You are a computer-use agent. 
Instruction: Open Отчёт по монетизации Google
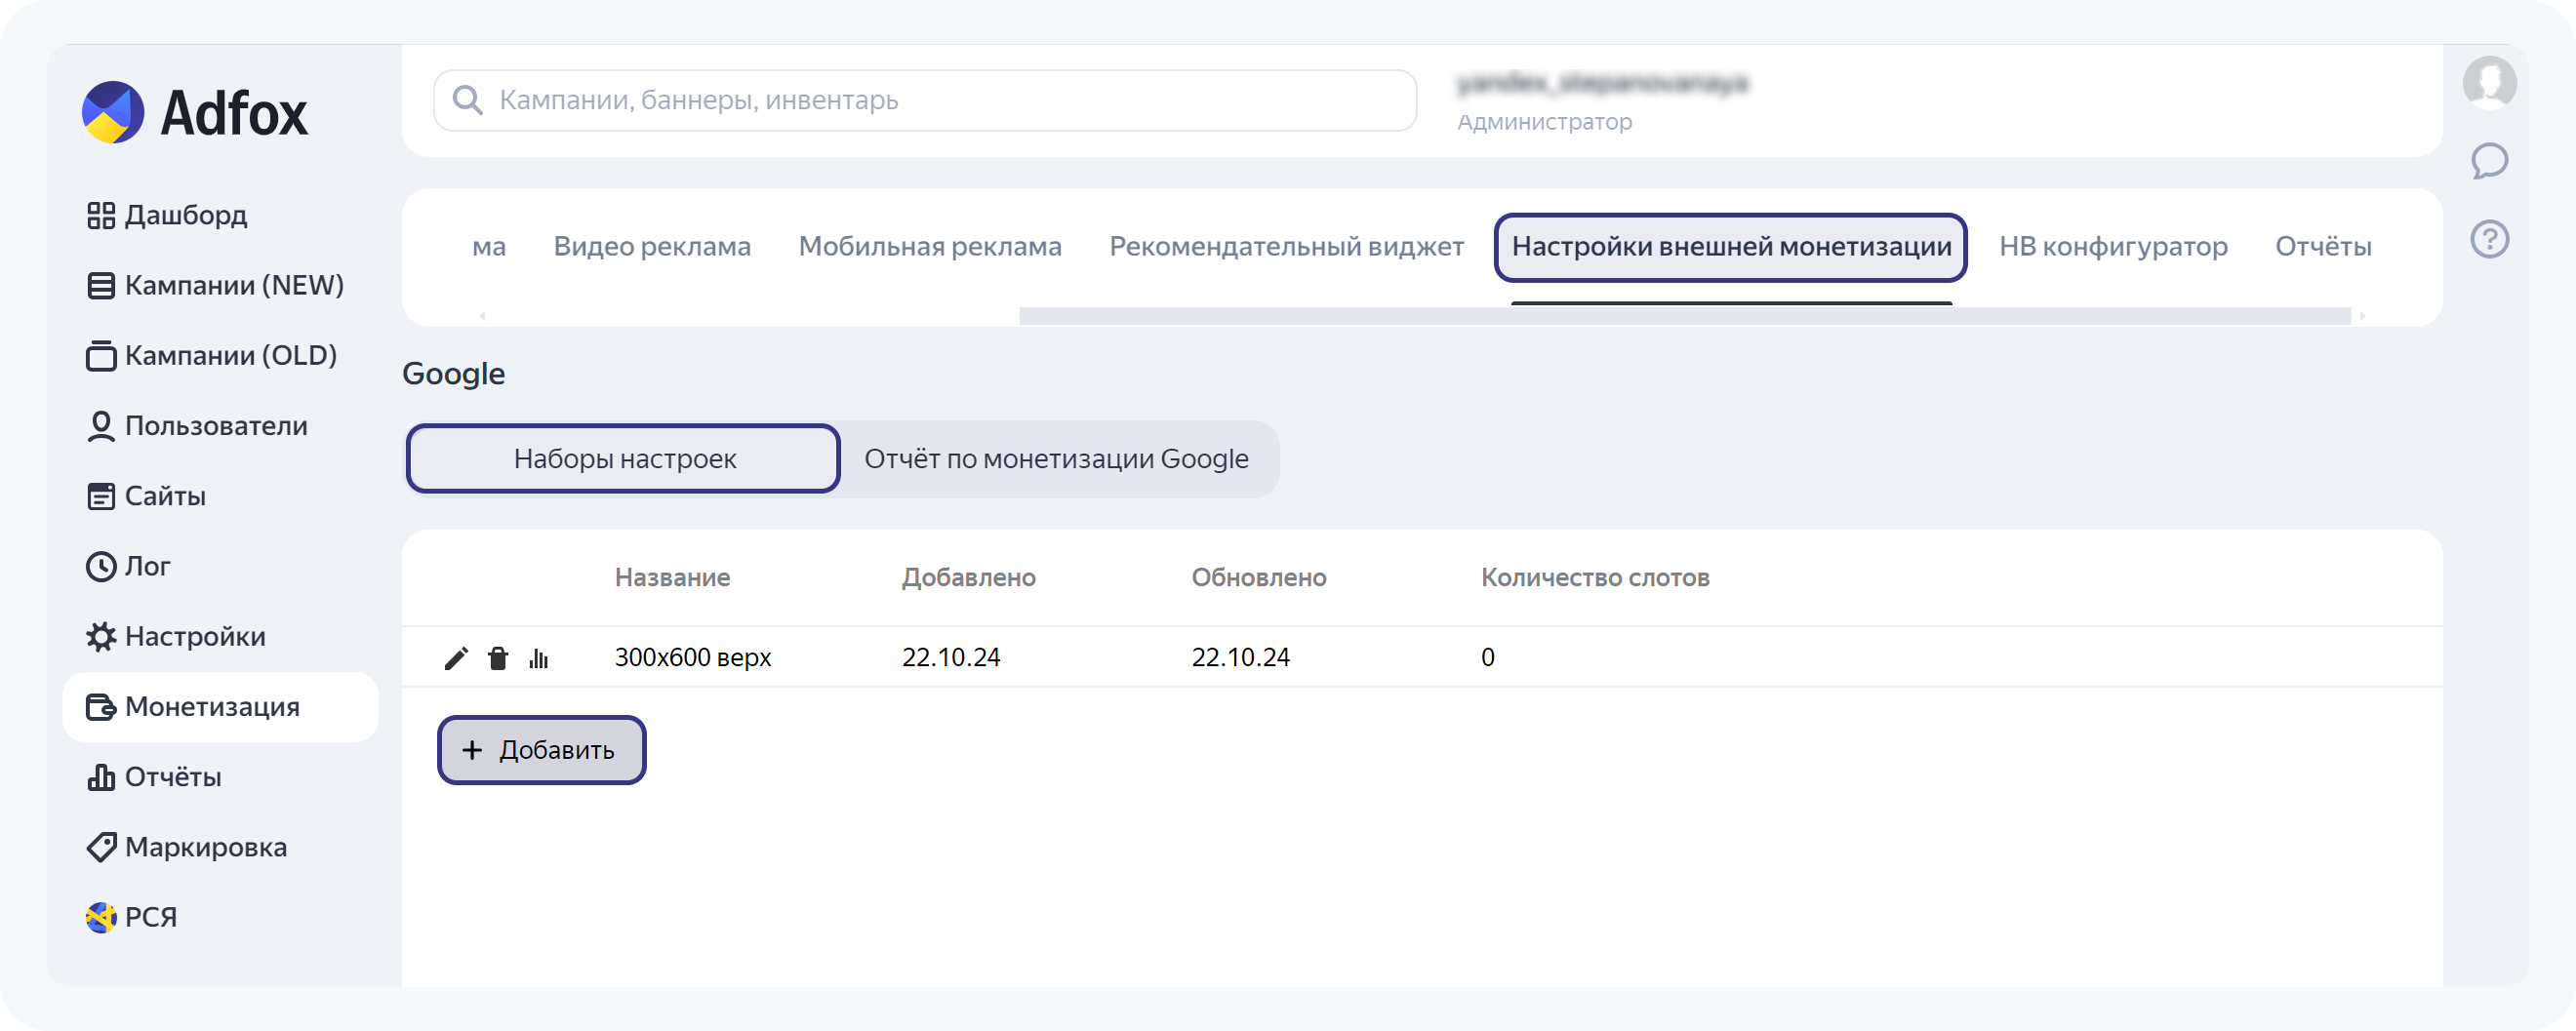coord(1056,459)
